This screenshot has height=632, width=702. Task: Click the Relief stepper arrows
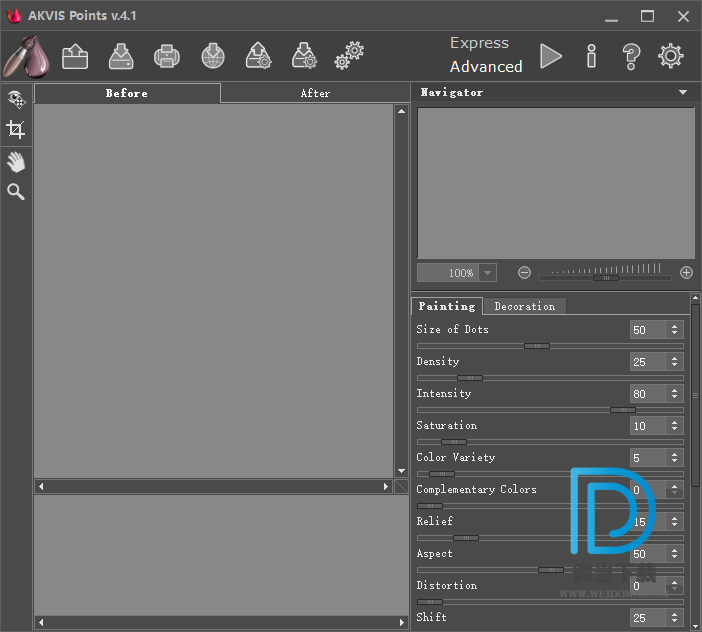click(x=674, y=521)
